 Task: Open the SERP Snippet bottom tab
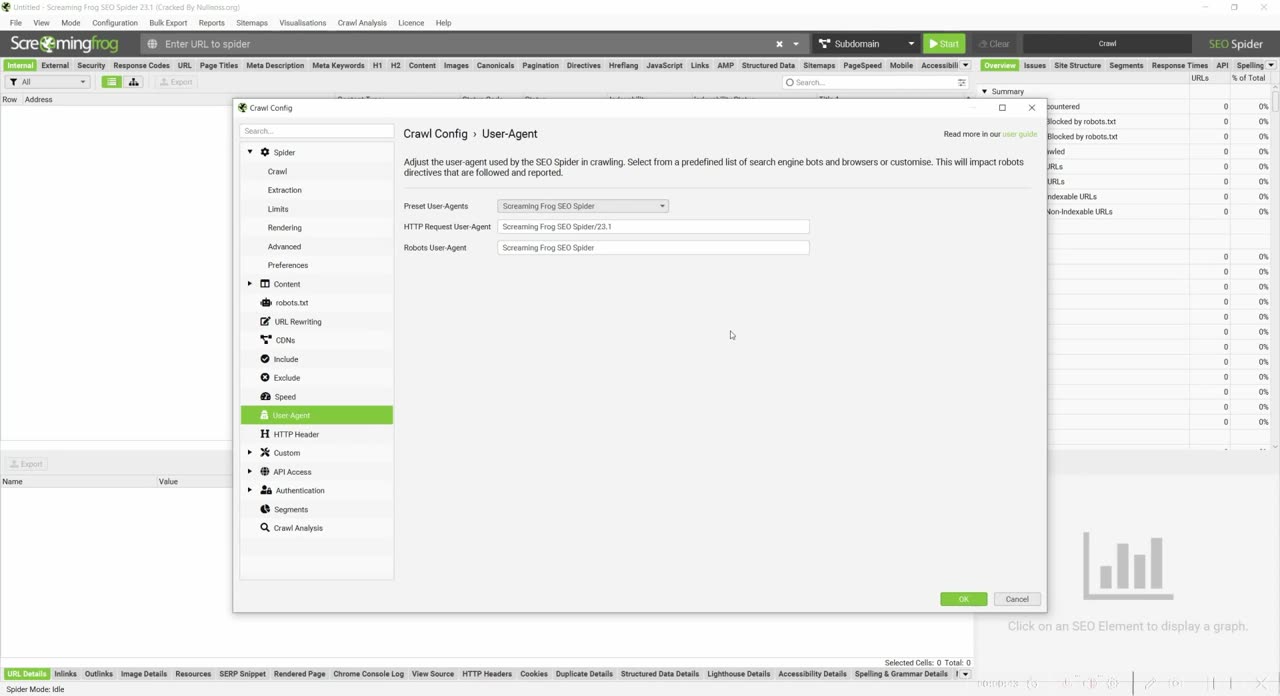(243, 674)
